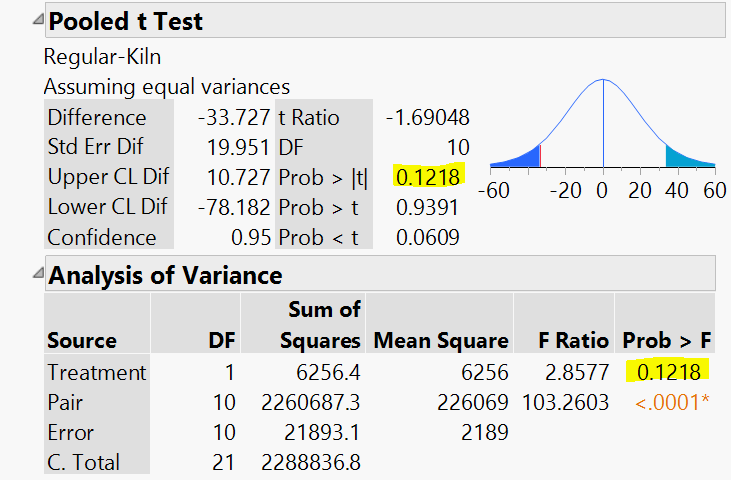This screenshot has width=731, height=480.
Task: Click the Mean Square column header
Action: point(440,341)
